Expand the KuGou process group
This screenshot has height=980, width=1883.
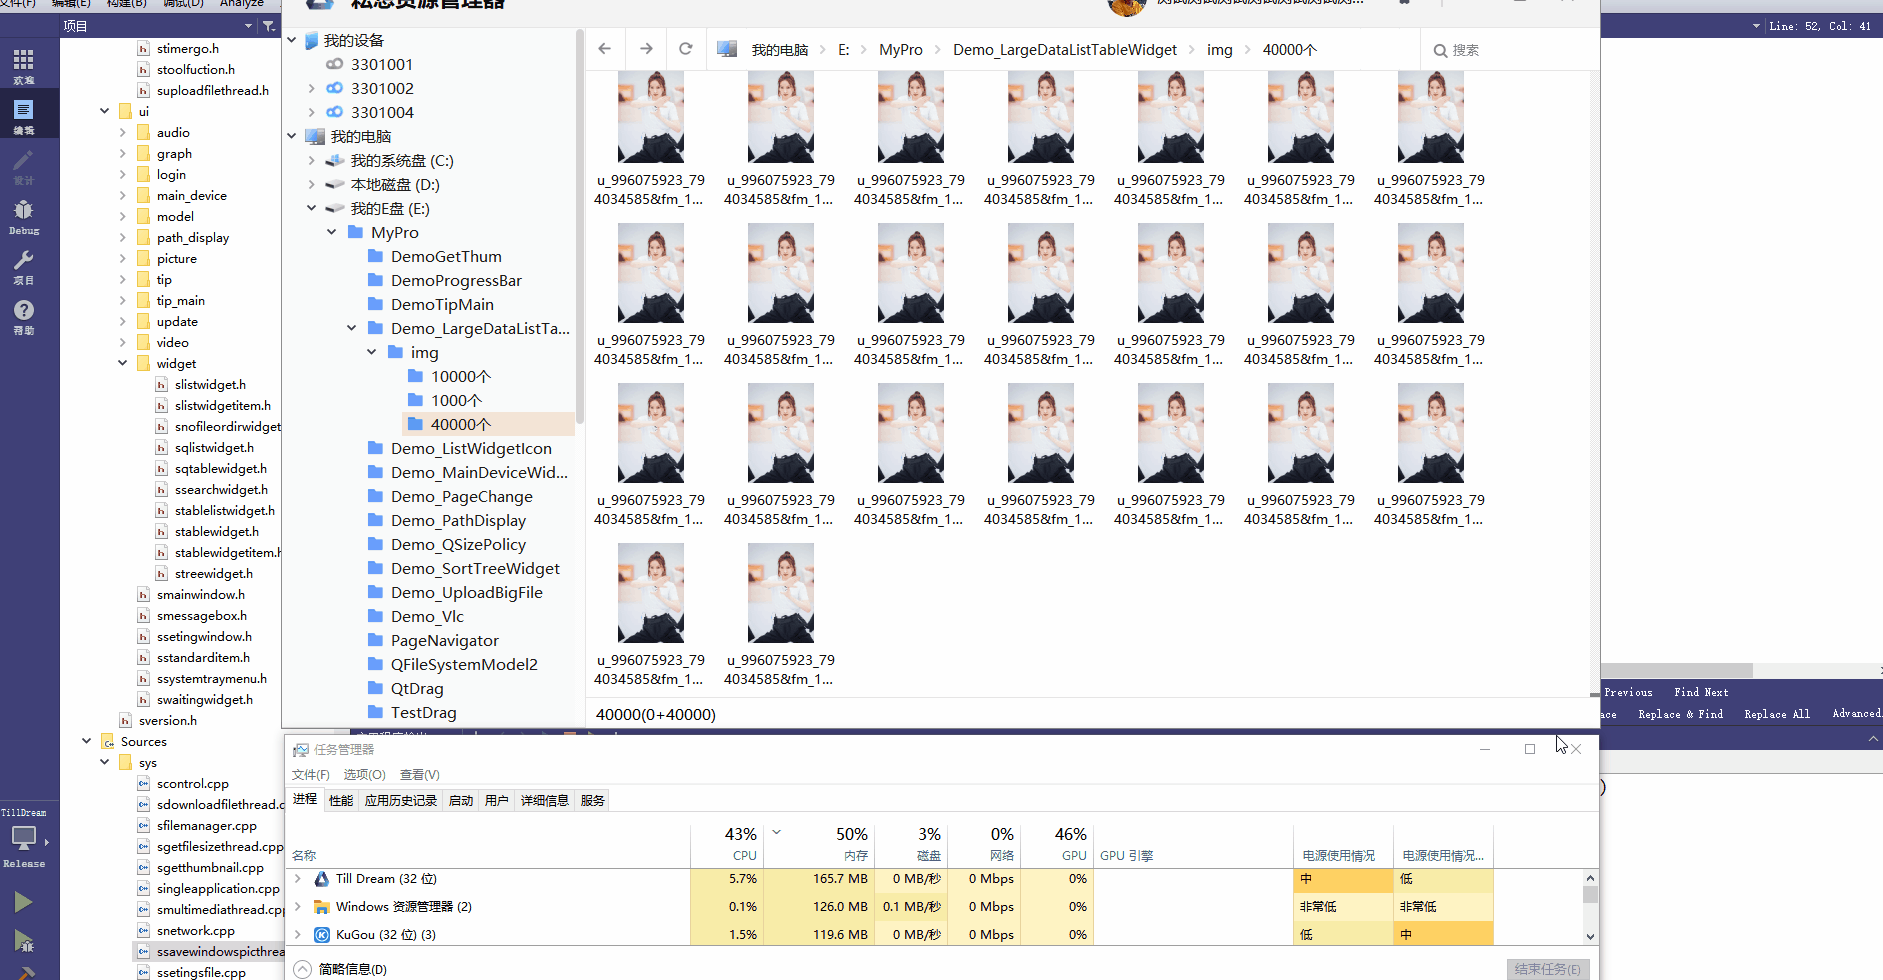coord(298,935)
